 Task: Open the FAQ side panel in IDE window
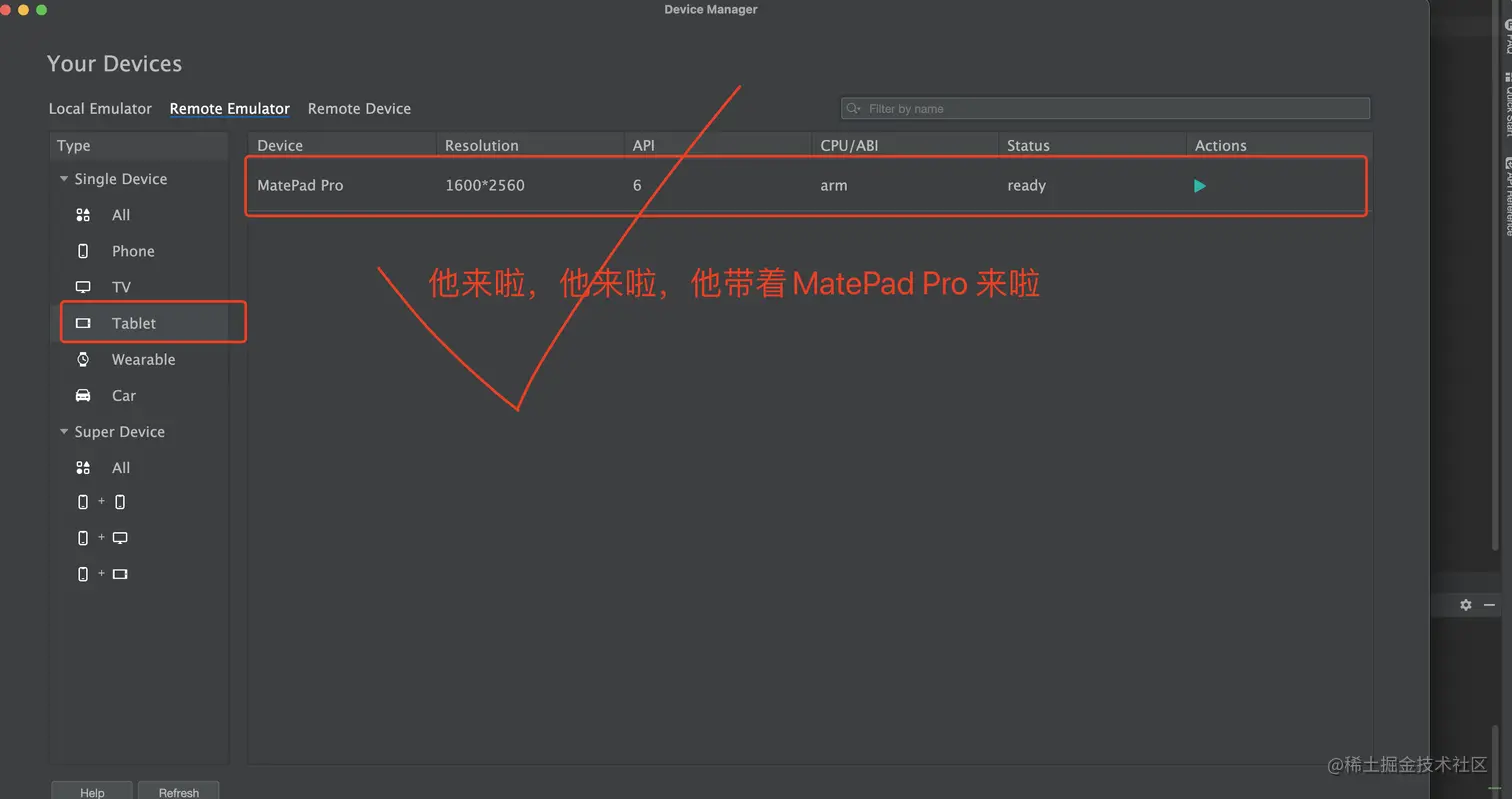(1507, 38)
